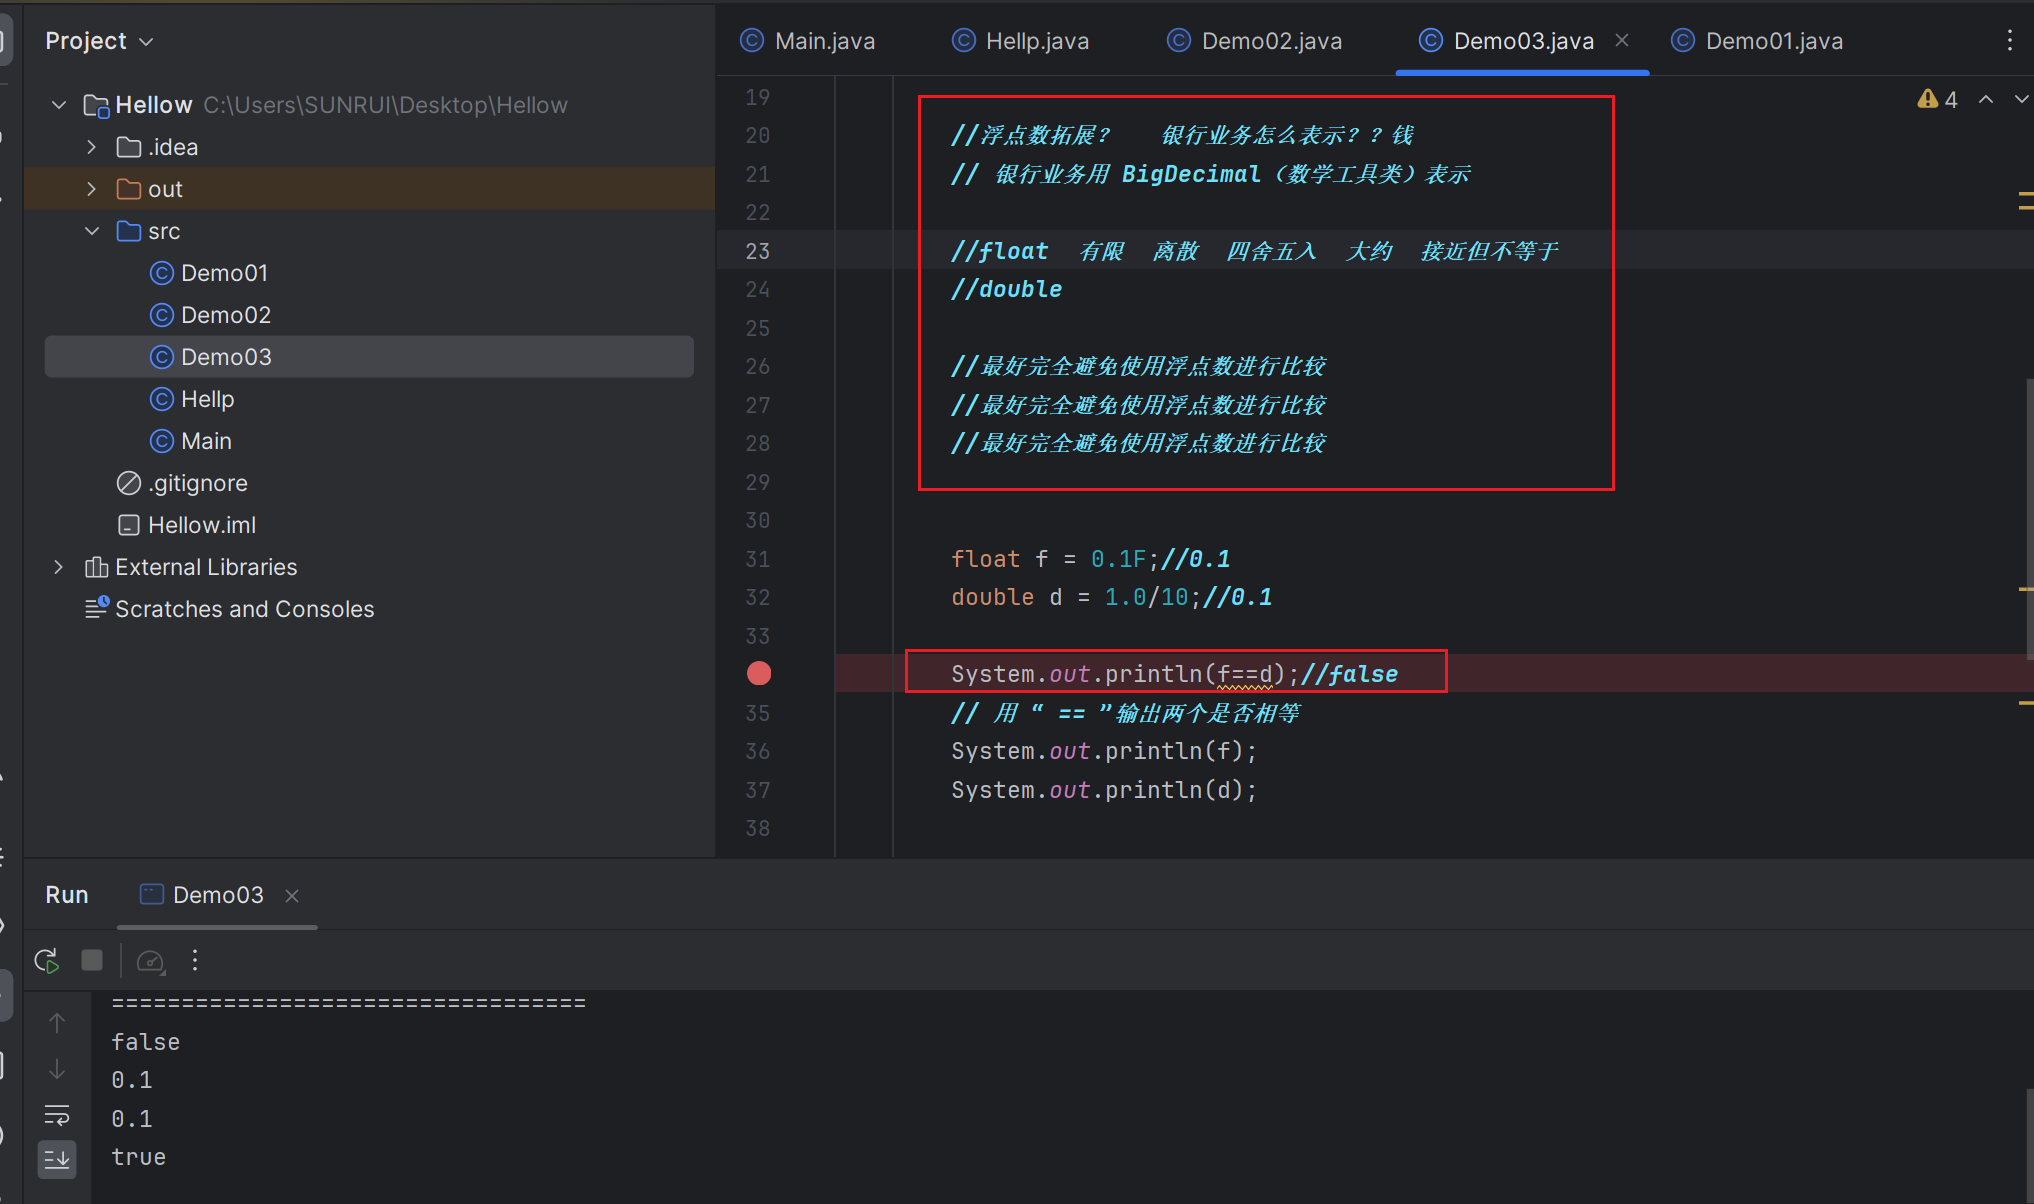Collapse the src folder
The width and height of the screenshot is (2034, 1204).
(x=92, y=231)
